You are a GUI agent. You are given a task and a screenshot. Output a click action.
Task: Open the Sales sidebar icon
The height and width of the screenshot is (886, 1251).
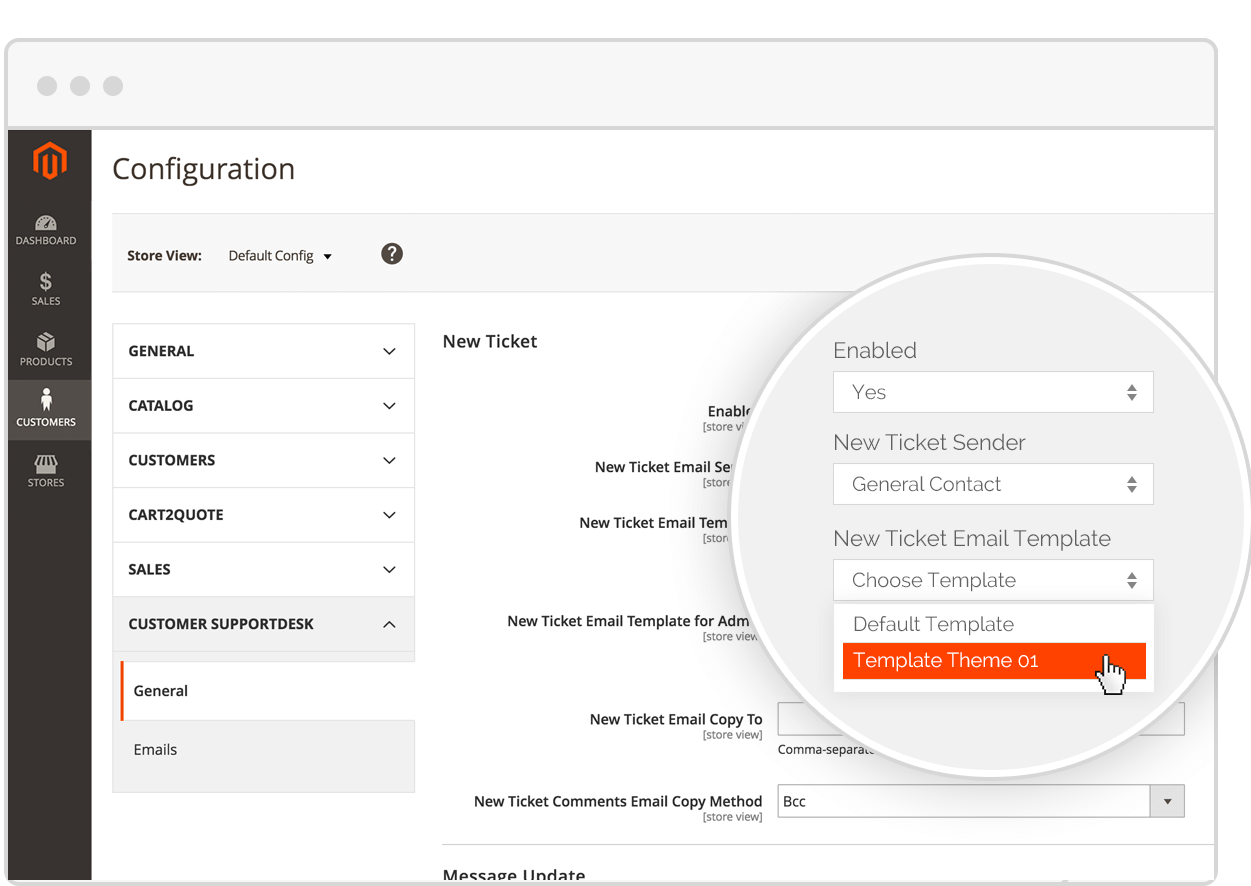(x=46, y=289)
